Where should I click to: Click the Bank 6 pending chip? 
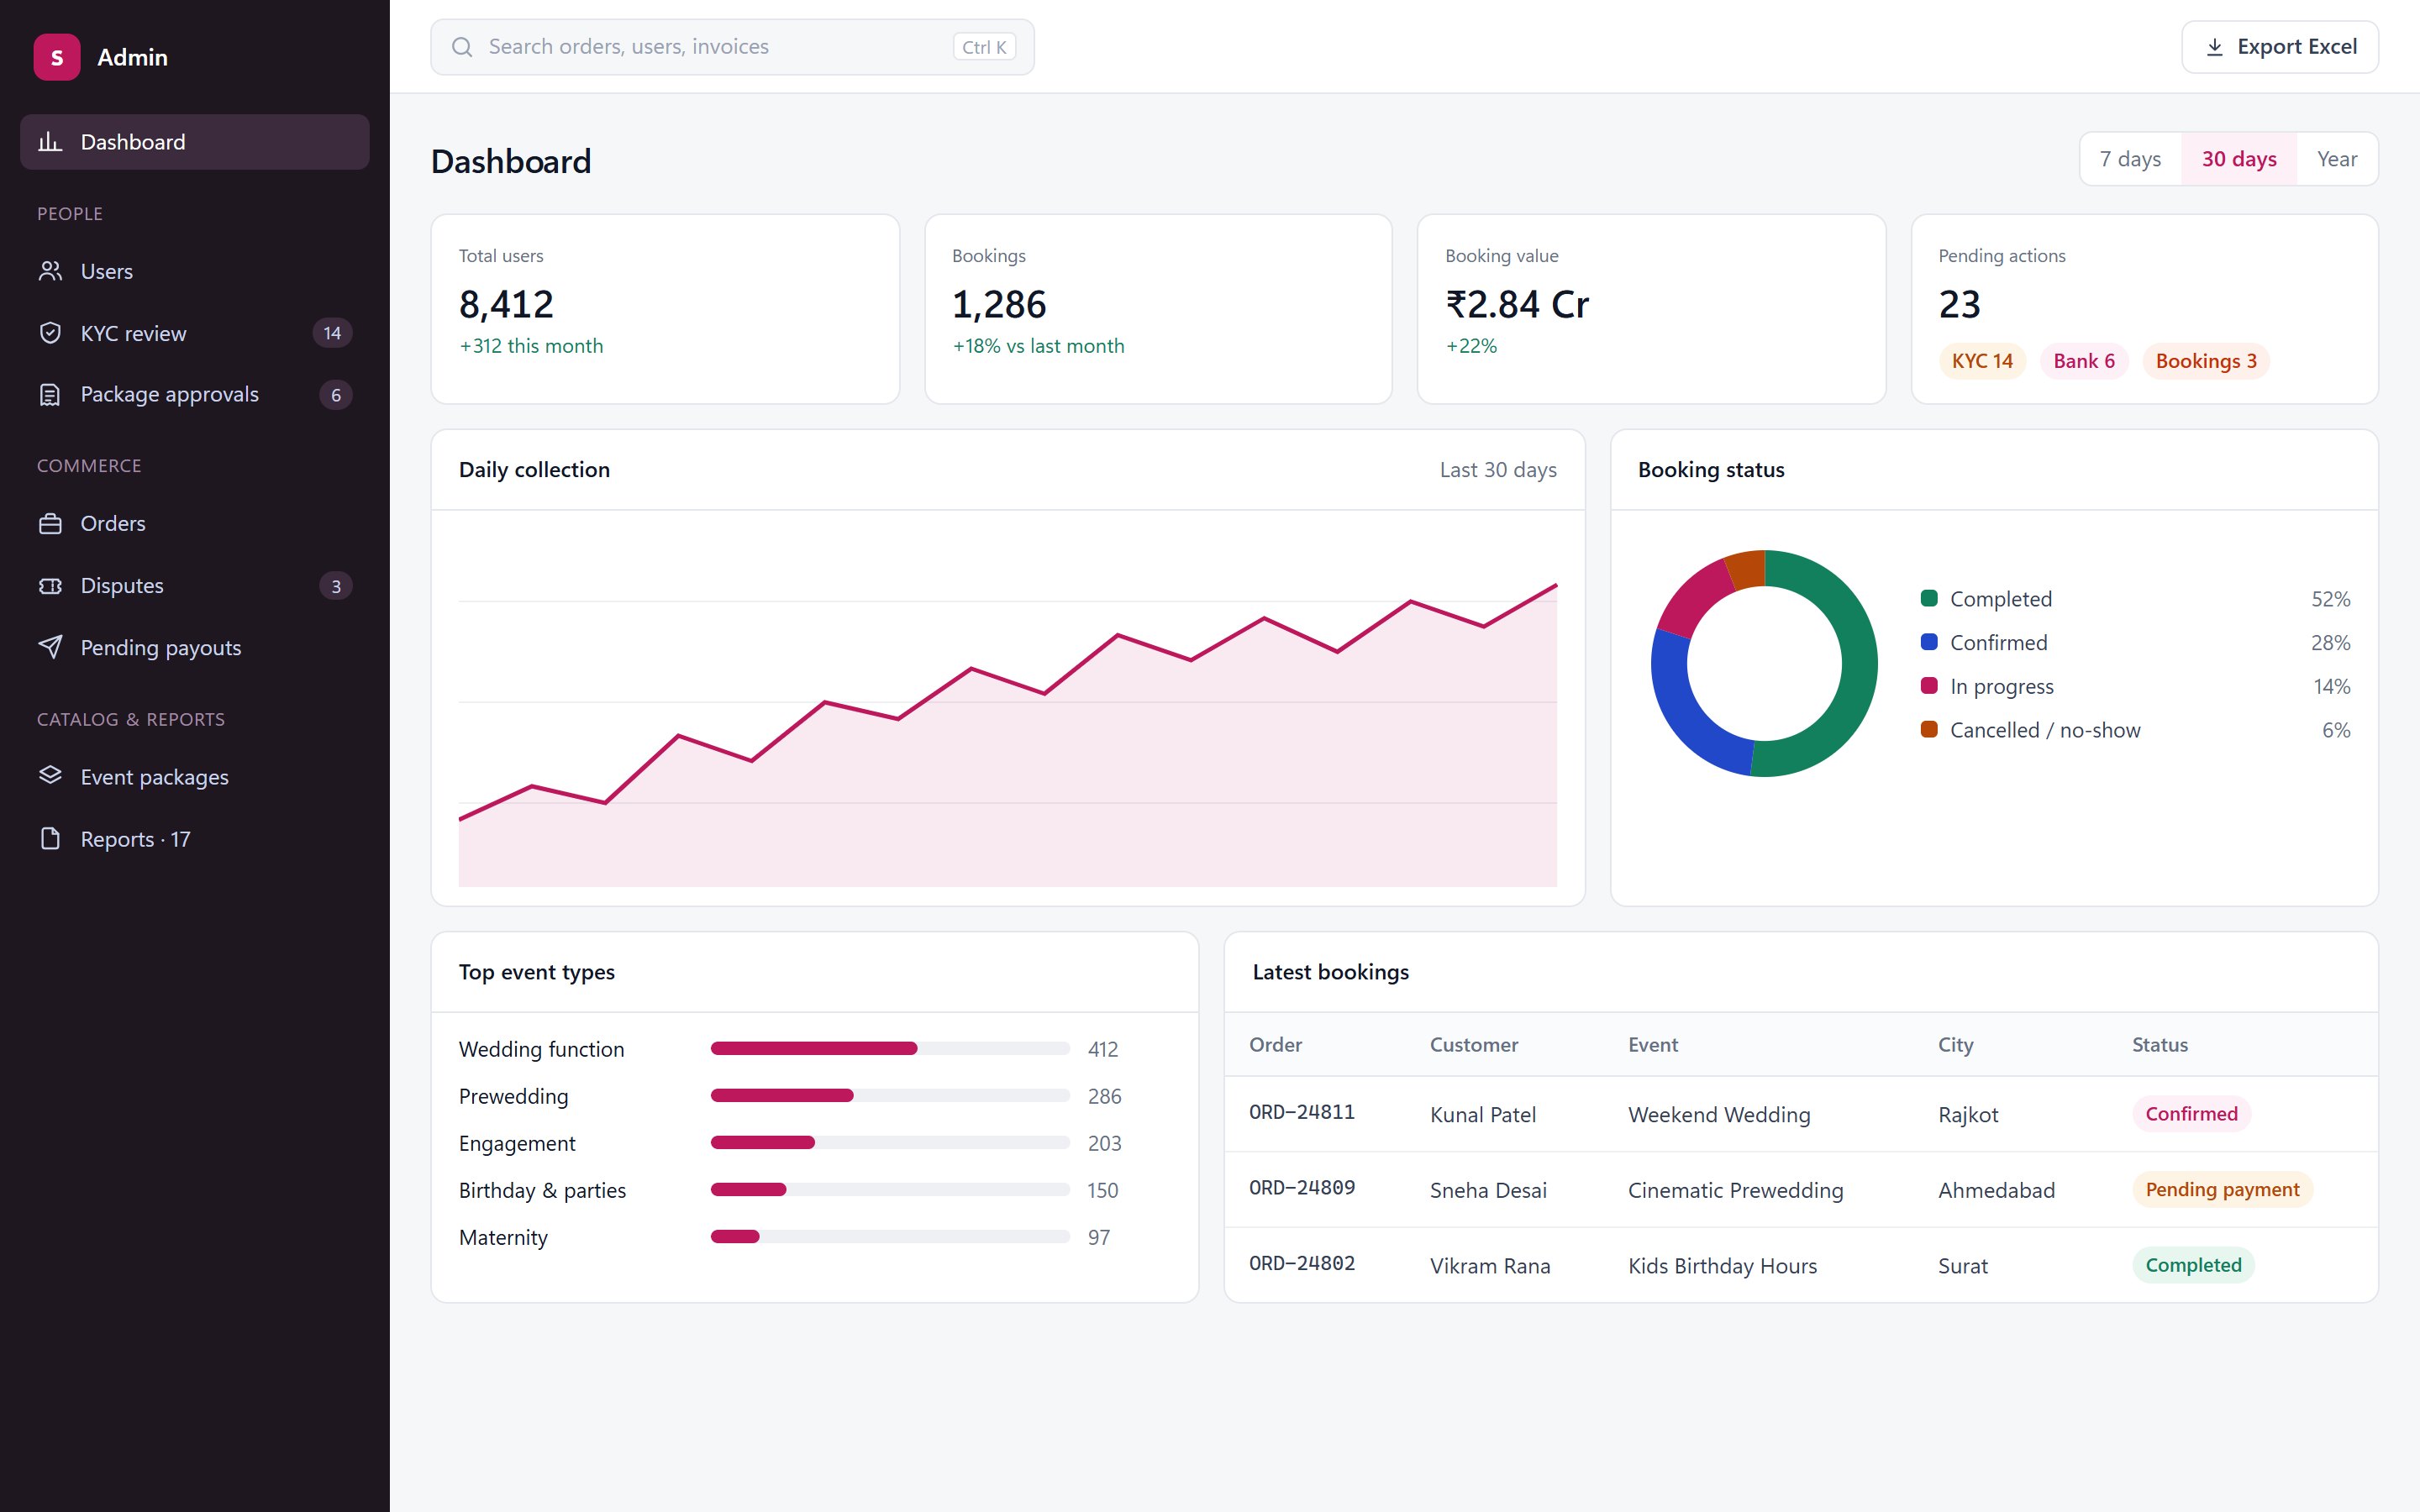click(x=2084, y=361)
